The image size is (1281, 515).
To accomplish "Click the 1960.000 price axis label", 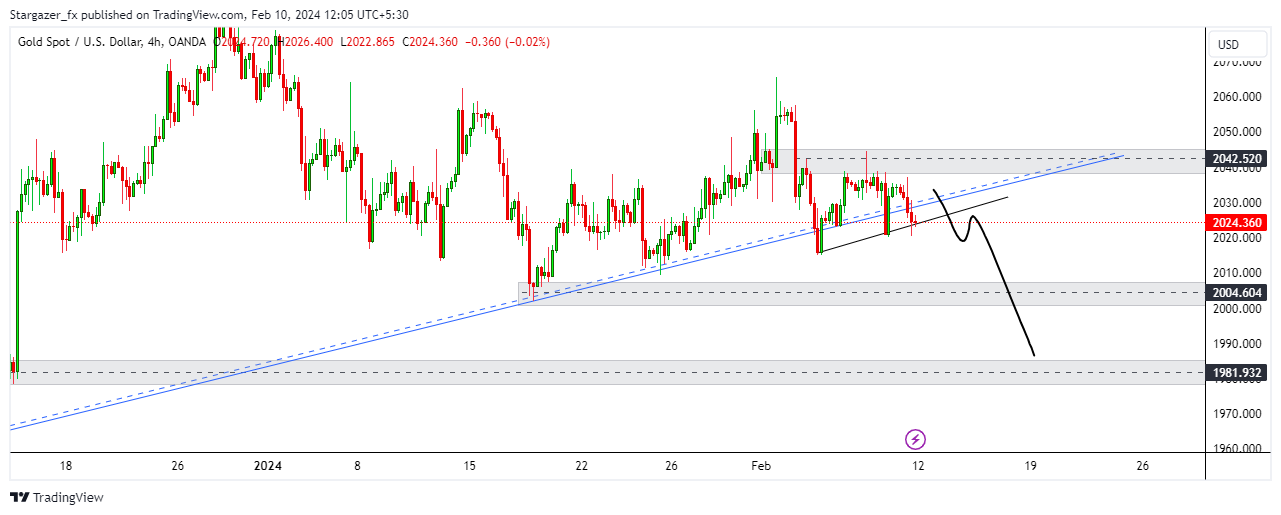I will [x=1239, y=448].
